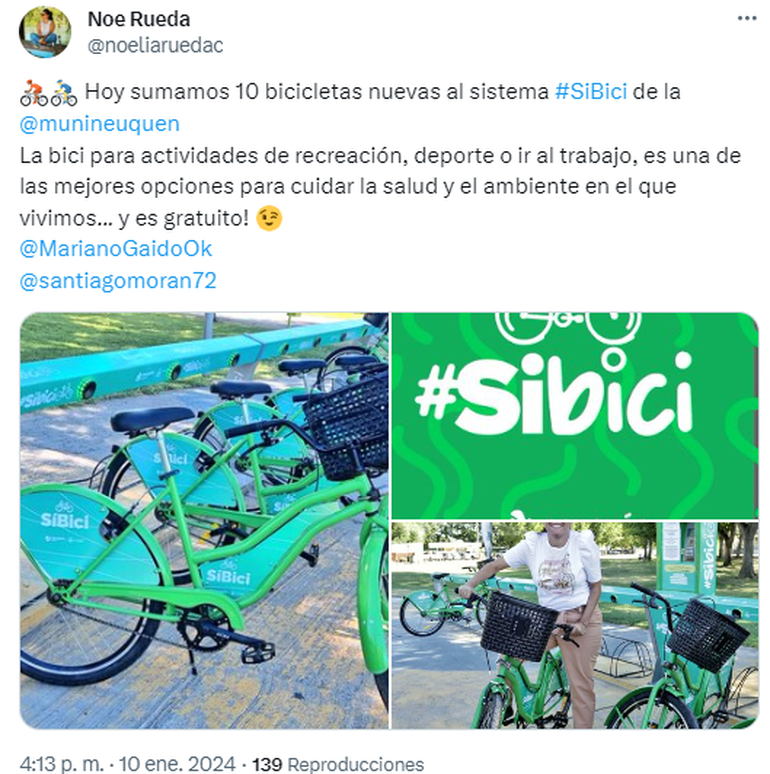Open the @santiagomoran72 mention
This screenshot has width=770, height=774.
[118, 280]
